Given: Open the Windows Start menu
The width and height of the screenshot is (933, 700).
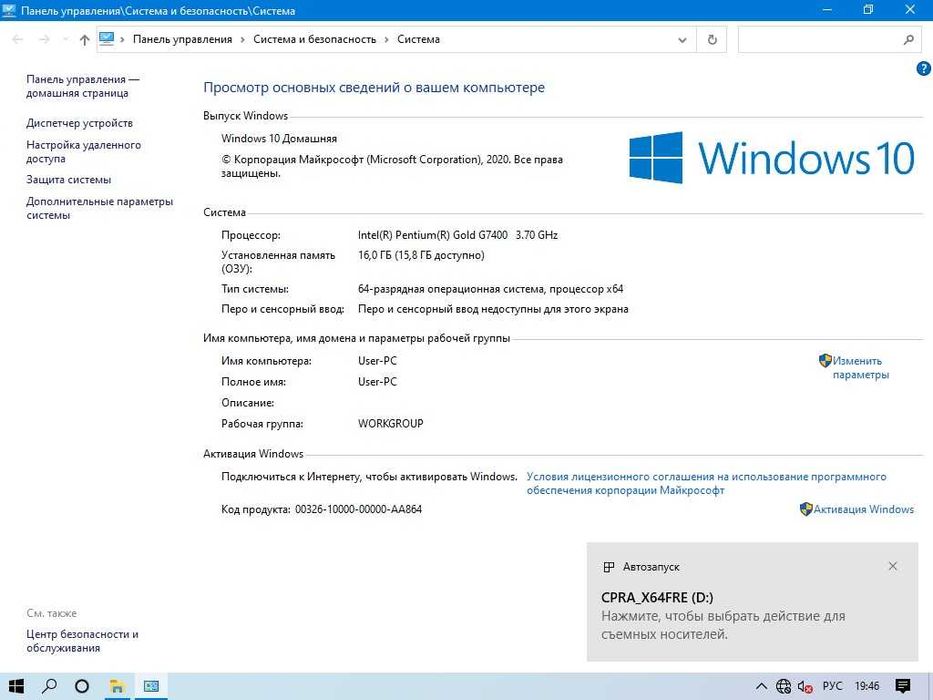Looking at the screenshot, I should tap(16, 686).
